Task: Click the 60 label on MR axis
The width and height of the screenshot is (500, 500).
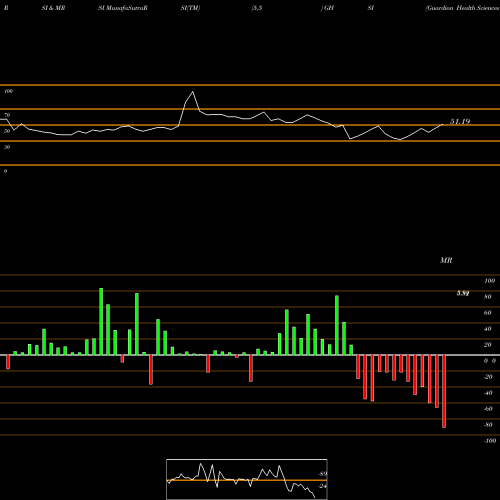Action: tap(488, 313)
